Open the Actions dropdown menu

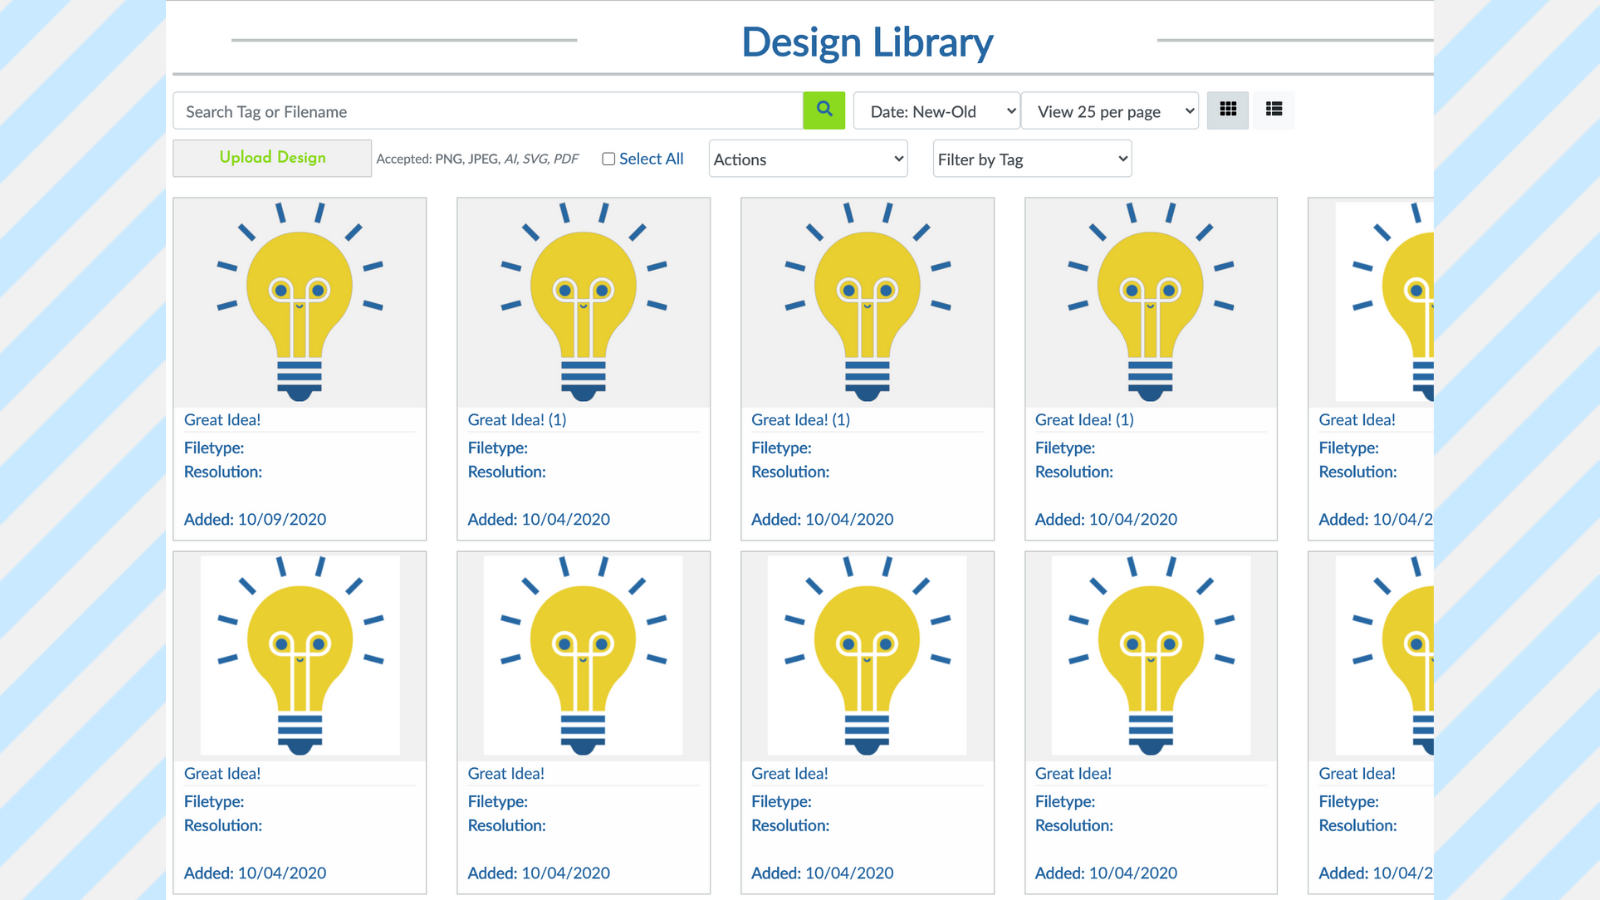tap(808, 159)
